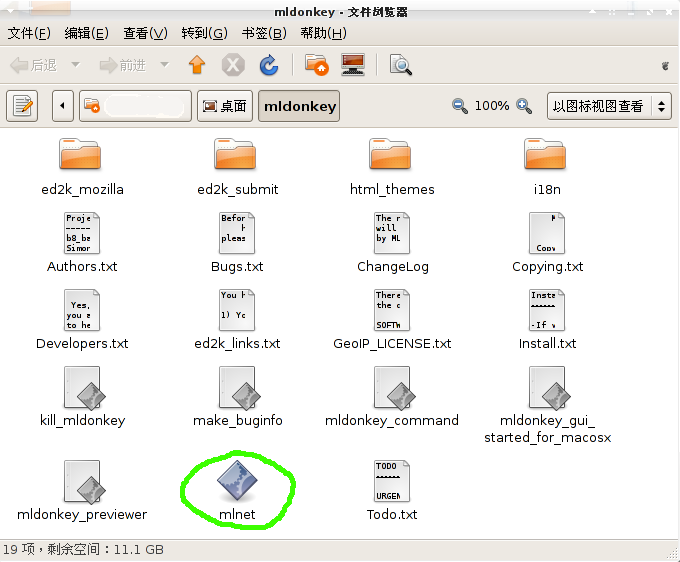
Task: Select the GeoIP_LICENSE.txt file
Action: tap(392, 320)
